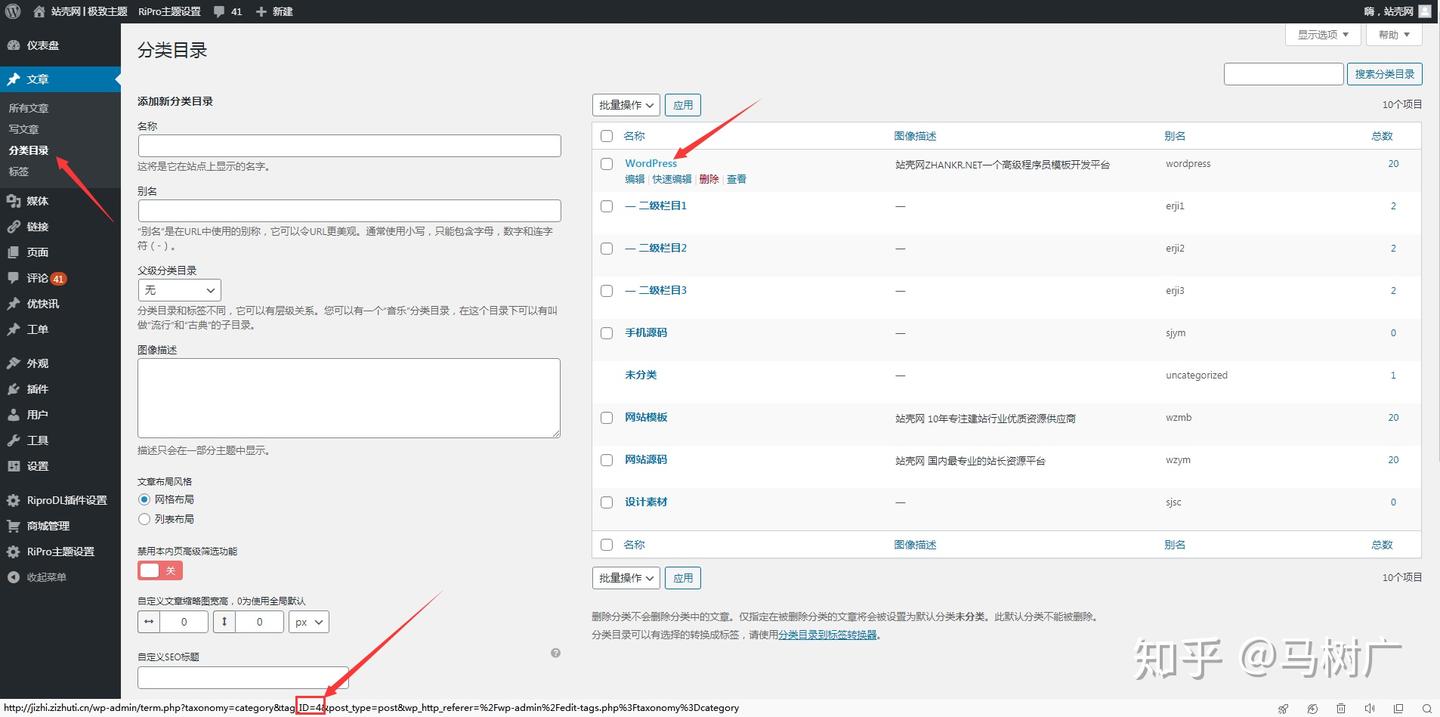
Task: Expand the 显示选项 screen options panel
Action: click(x=1322, y=34)
